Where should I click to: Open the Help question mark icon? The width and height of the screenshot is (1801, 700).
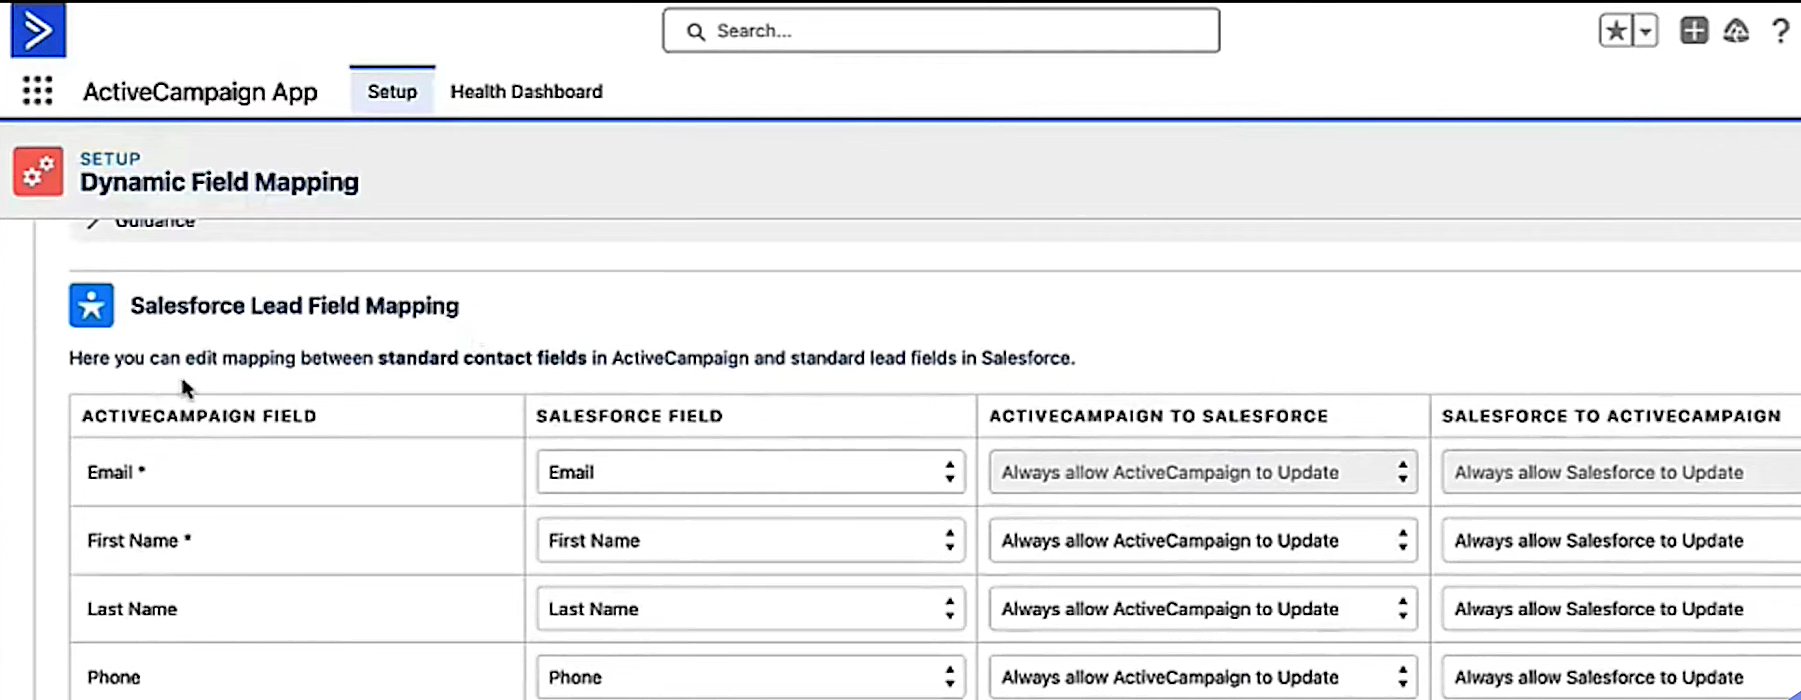click(x=1780, y=31)
